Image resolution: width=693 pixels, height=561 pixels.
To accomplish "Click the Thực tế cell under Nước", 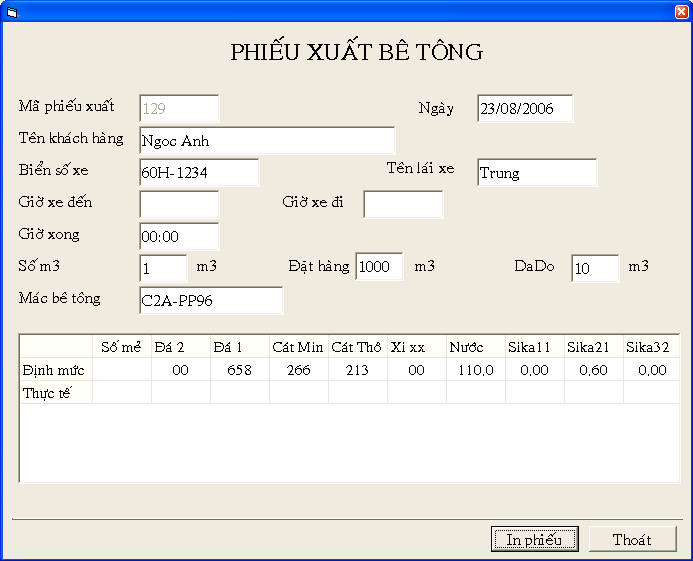I will tap(476, 393).
